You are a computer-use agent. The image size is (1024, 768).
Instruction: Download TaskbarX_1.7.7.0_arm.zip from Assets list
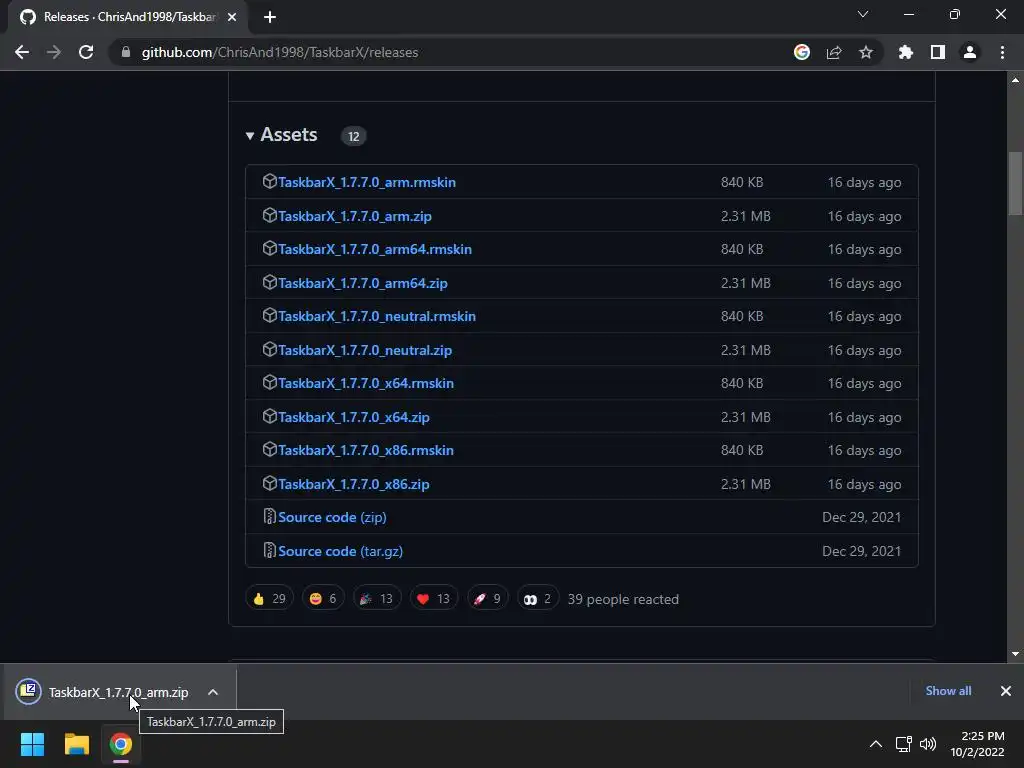pos(355,216)
